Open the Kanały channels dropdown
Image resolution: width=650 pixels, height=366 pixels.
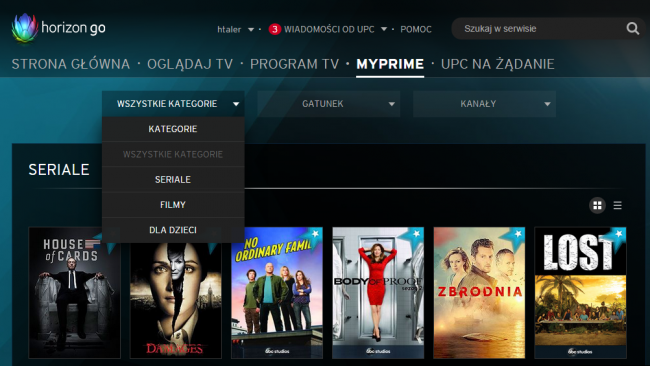(484, 104)
